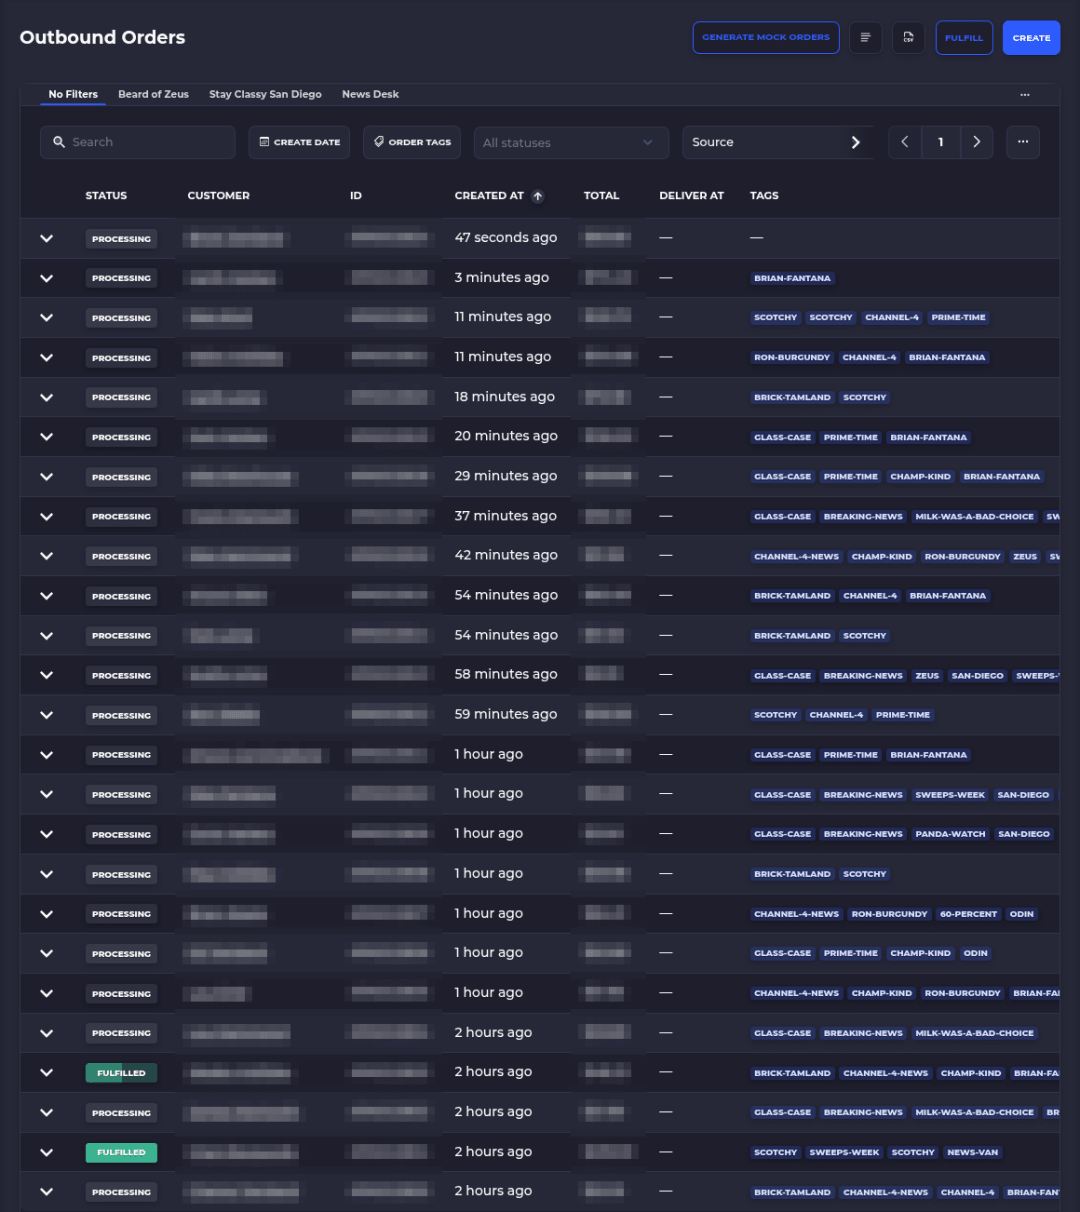Click Processing badge in 47 seconds ago row
This screenshot has height=1212, width=1080.
(x=121, y=239)
